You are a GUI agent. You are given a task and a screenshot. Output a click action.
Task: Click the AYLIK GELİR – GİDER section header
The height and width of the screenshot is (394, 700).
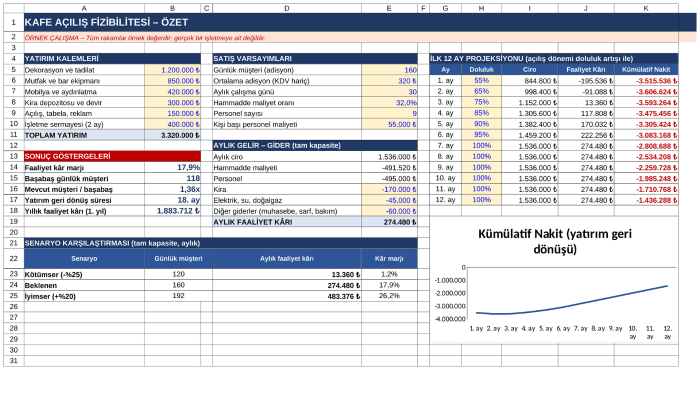coord(315,145)
